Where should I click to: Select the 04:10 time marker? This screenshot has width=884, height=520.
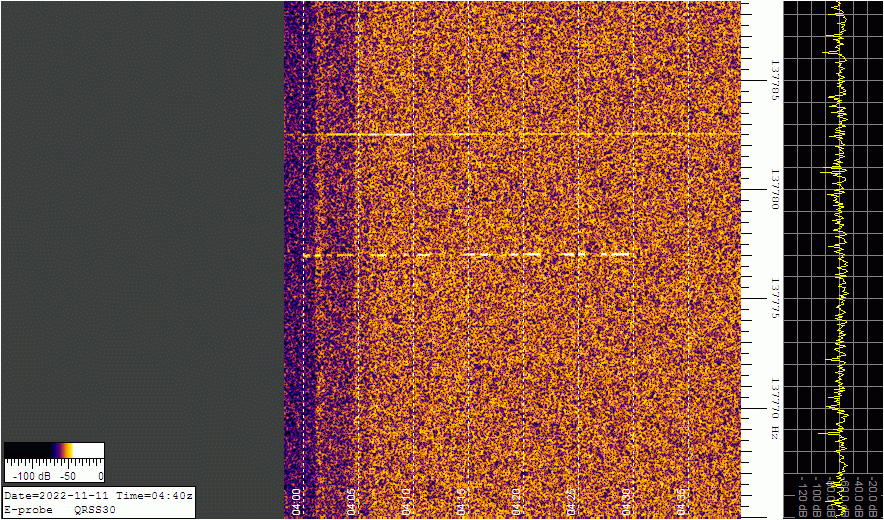(x=407, y=500)
